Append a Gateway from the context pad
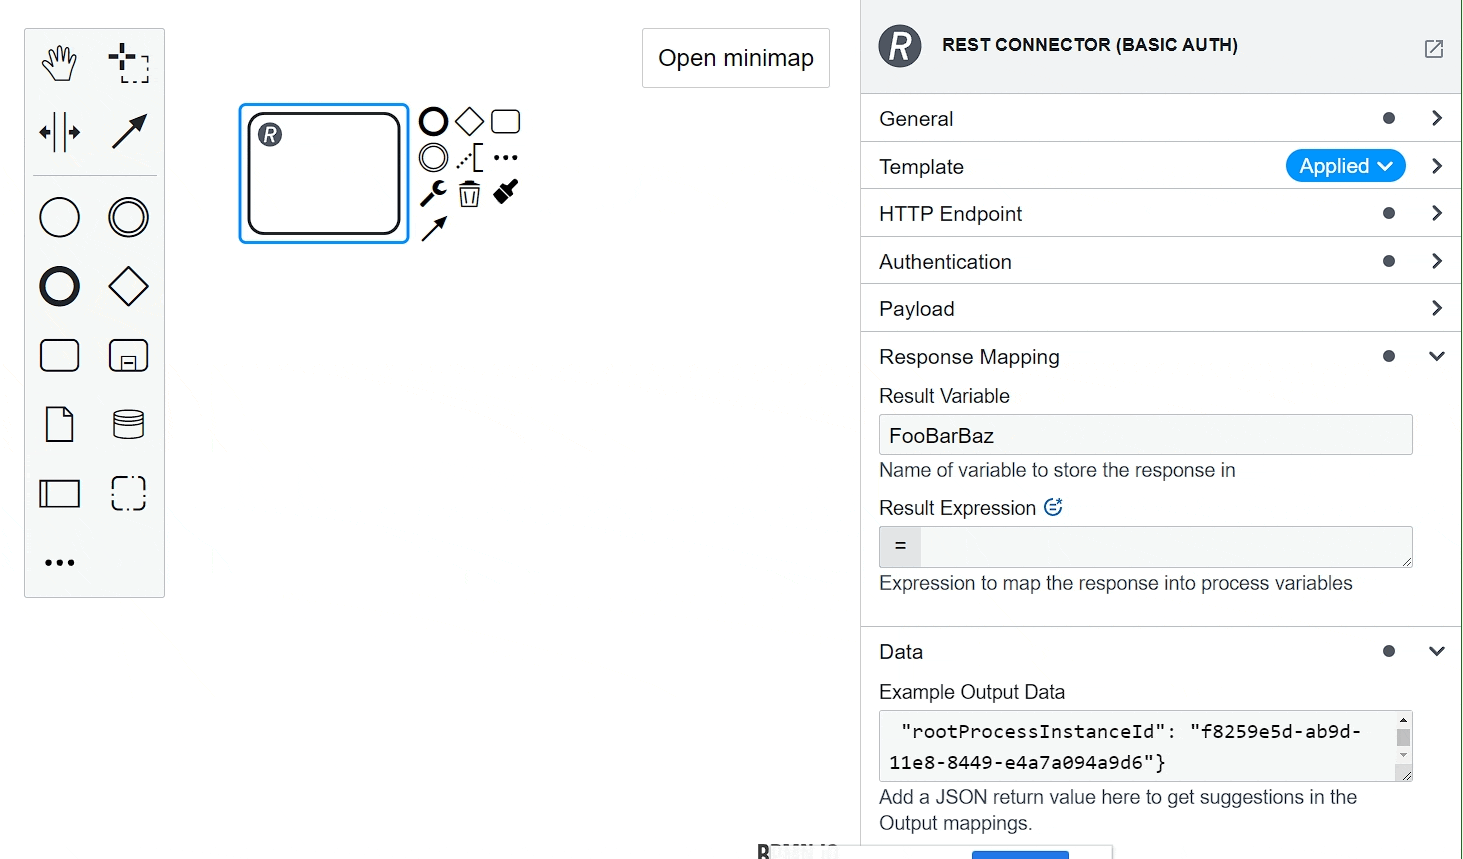 [469, 121]
